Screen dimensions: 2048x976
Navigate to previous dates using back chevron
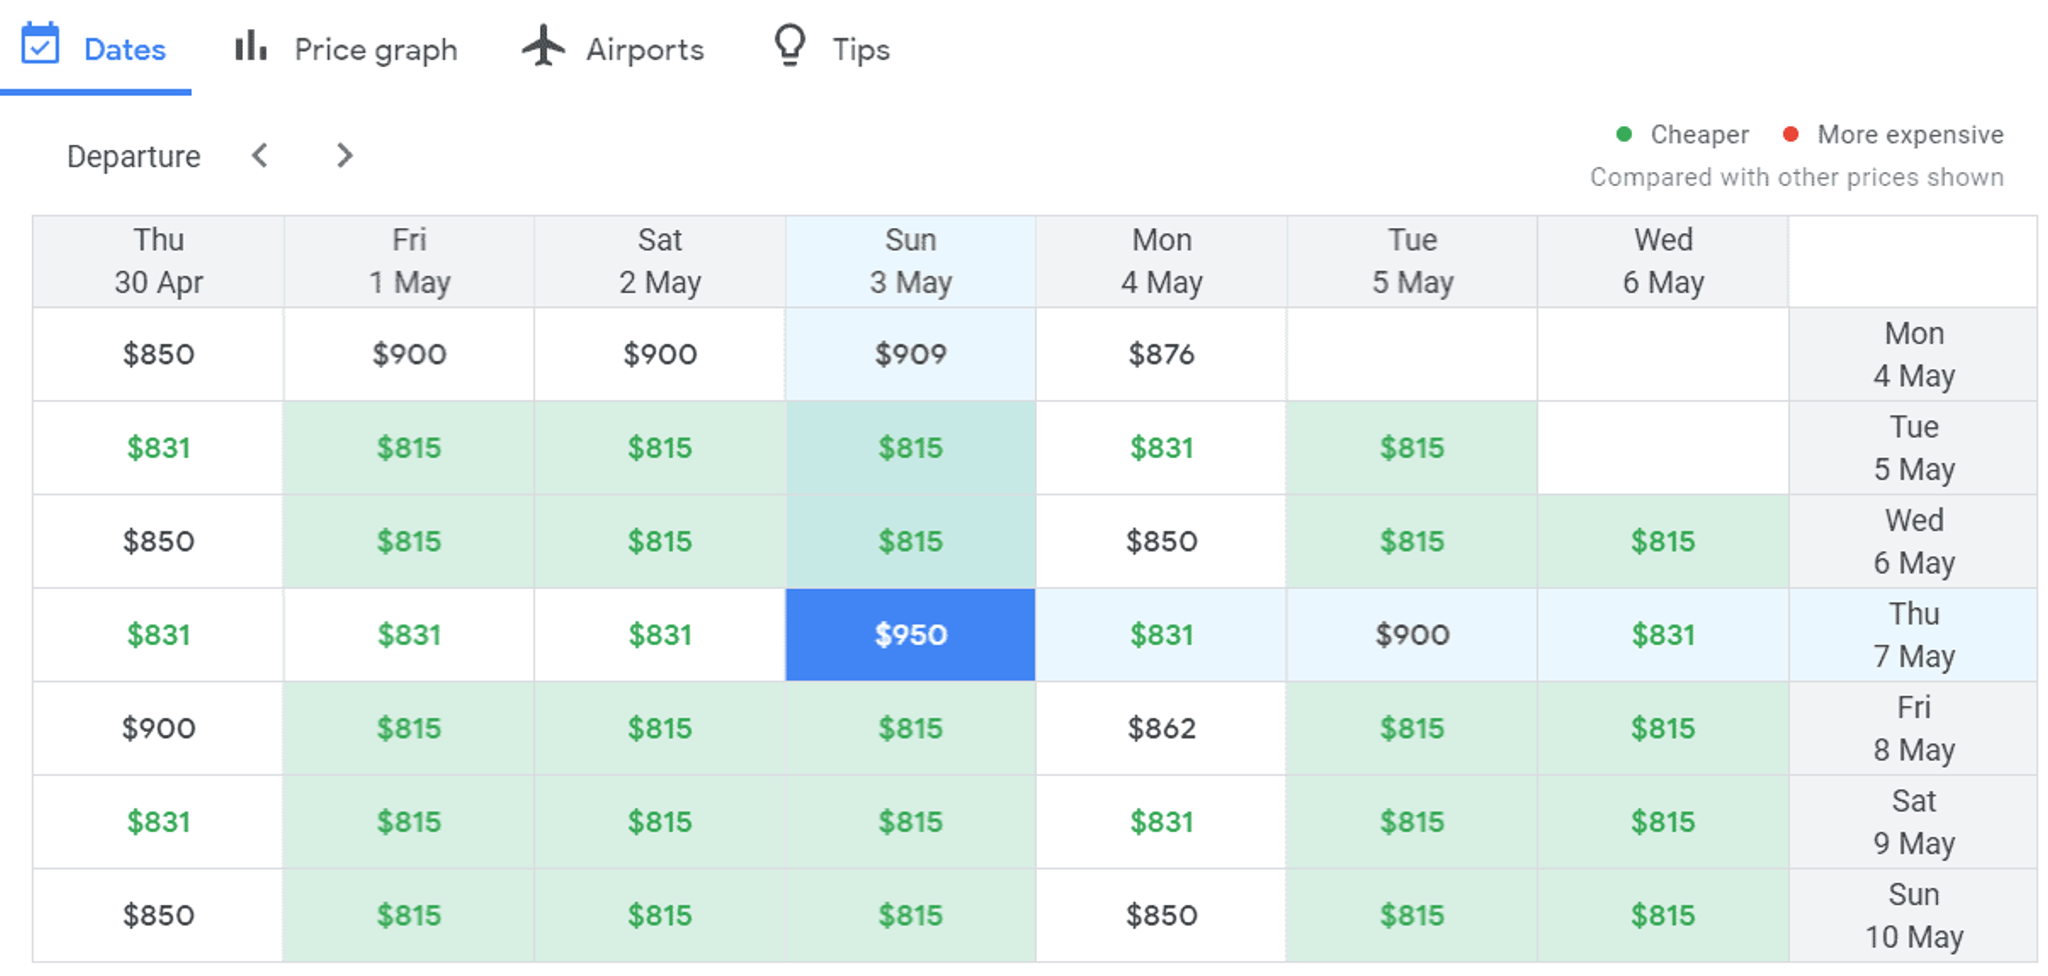click(x=260, y=156)
